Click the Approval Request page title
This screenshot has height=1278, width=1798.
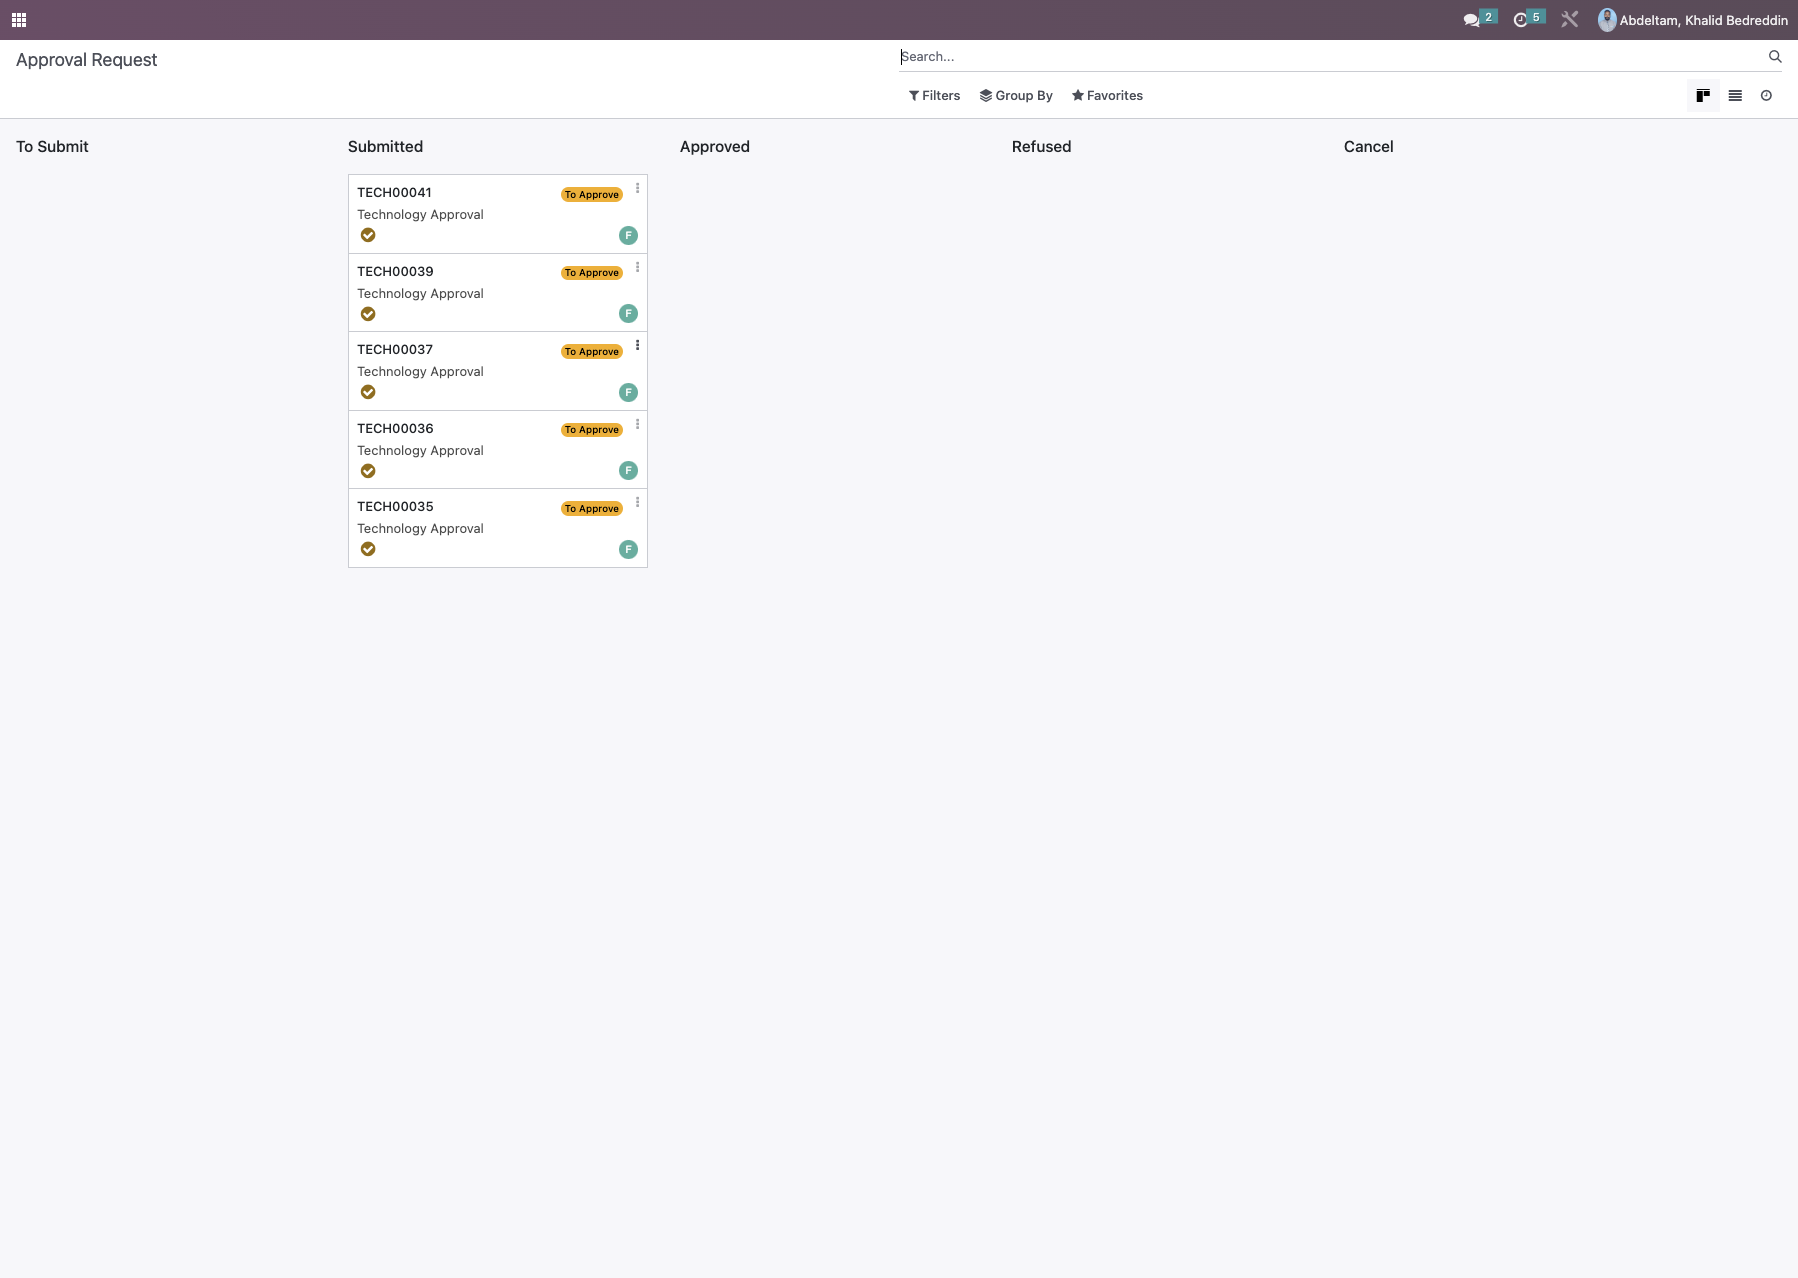(x=87, y=60)
